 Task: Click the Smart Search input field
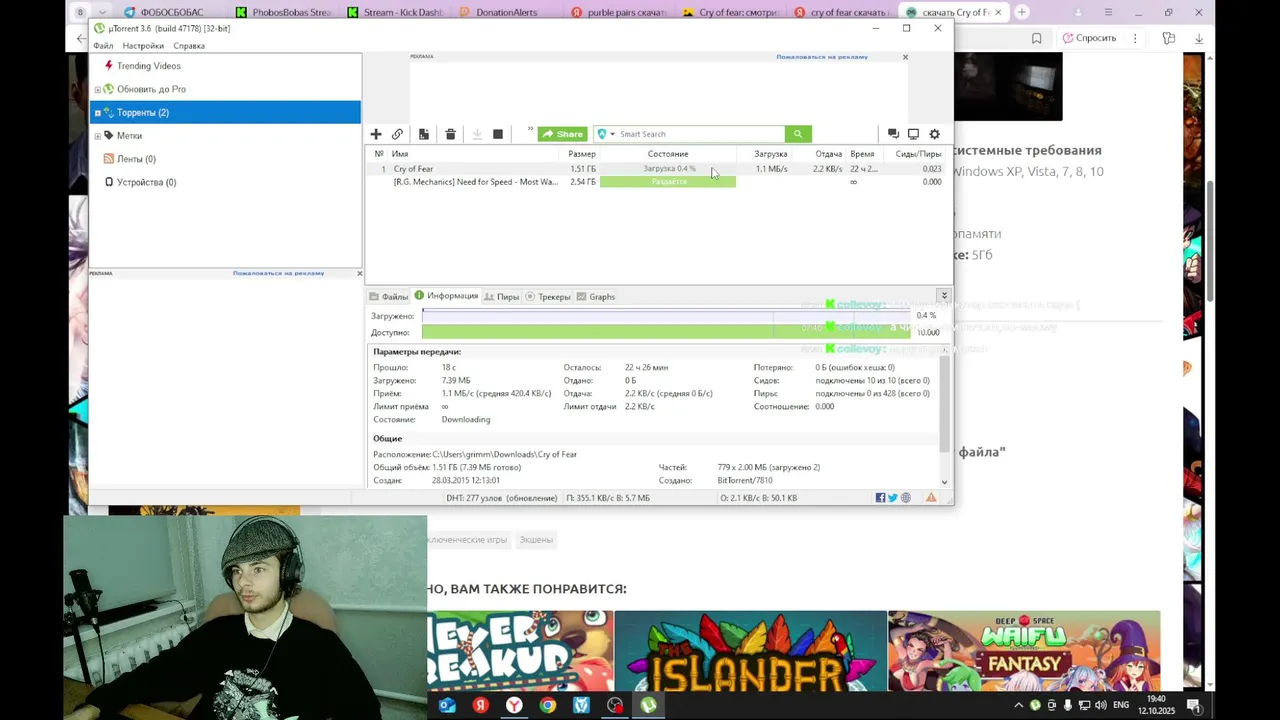(700, 134)
